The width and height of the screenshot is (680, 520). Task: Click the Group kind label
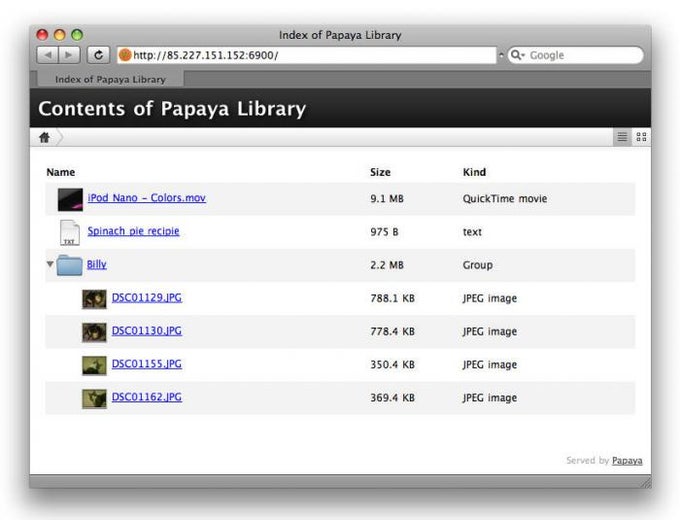(477, 265)
